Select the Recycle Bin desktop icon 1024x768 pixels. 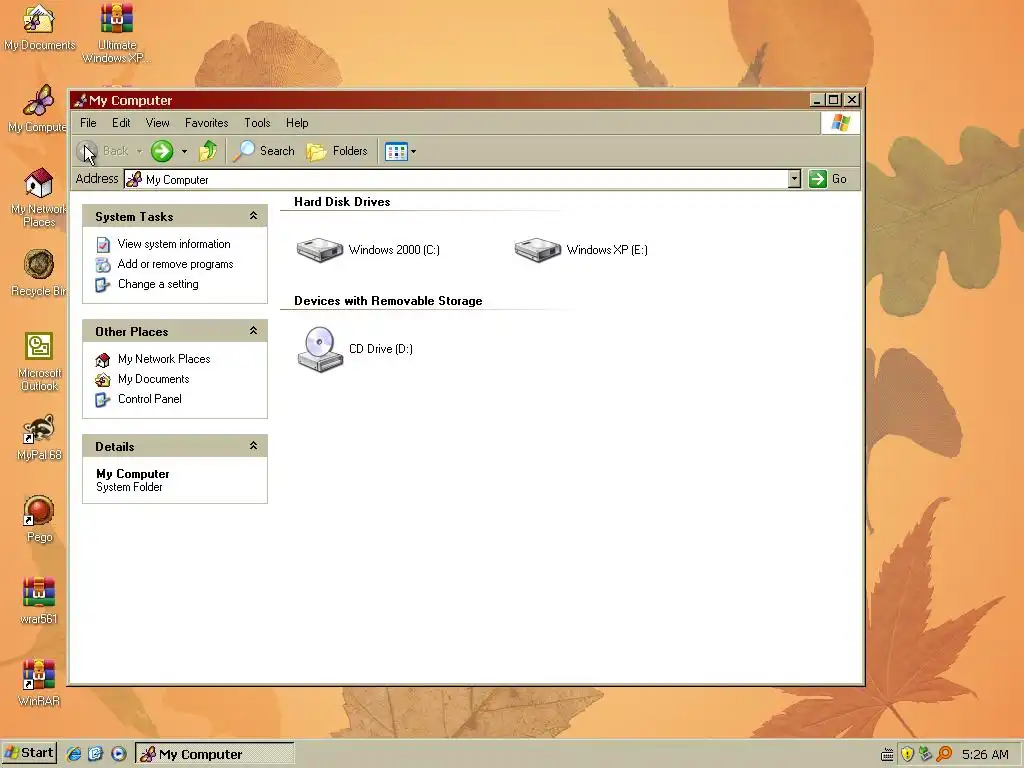click(x=39, y=273)
